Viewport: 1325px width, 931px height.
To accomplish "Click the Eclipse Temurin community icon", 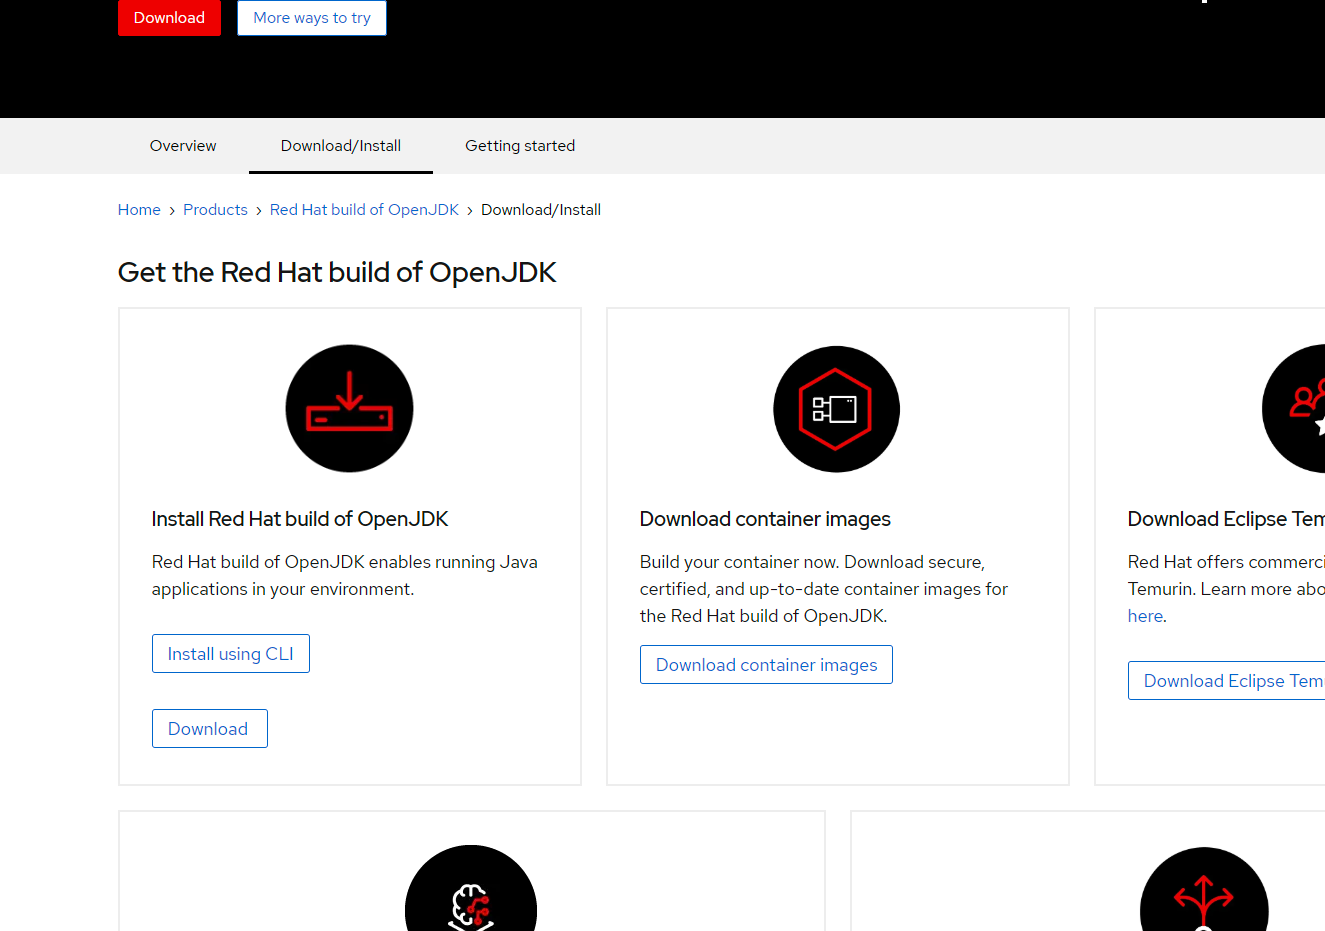I will coord(1294,409).
